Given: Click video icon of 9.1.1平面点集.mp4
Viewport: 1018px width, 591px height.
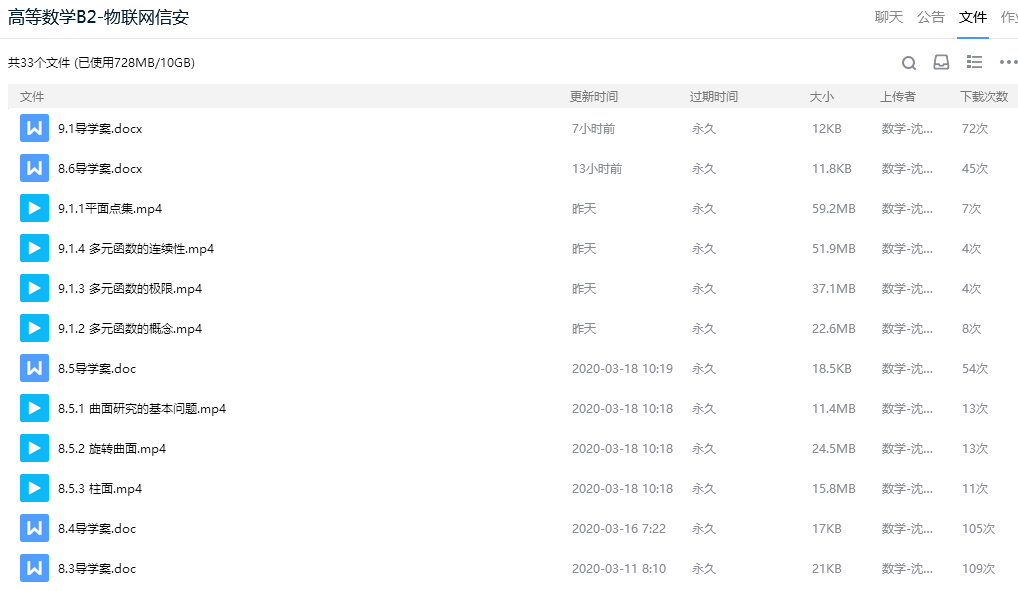Looking at the screenshot, I should (x=34, y=208).
